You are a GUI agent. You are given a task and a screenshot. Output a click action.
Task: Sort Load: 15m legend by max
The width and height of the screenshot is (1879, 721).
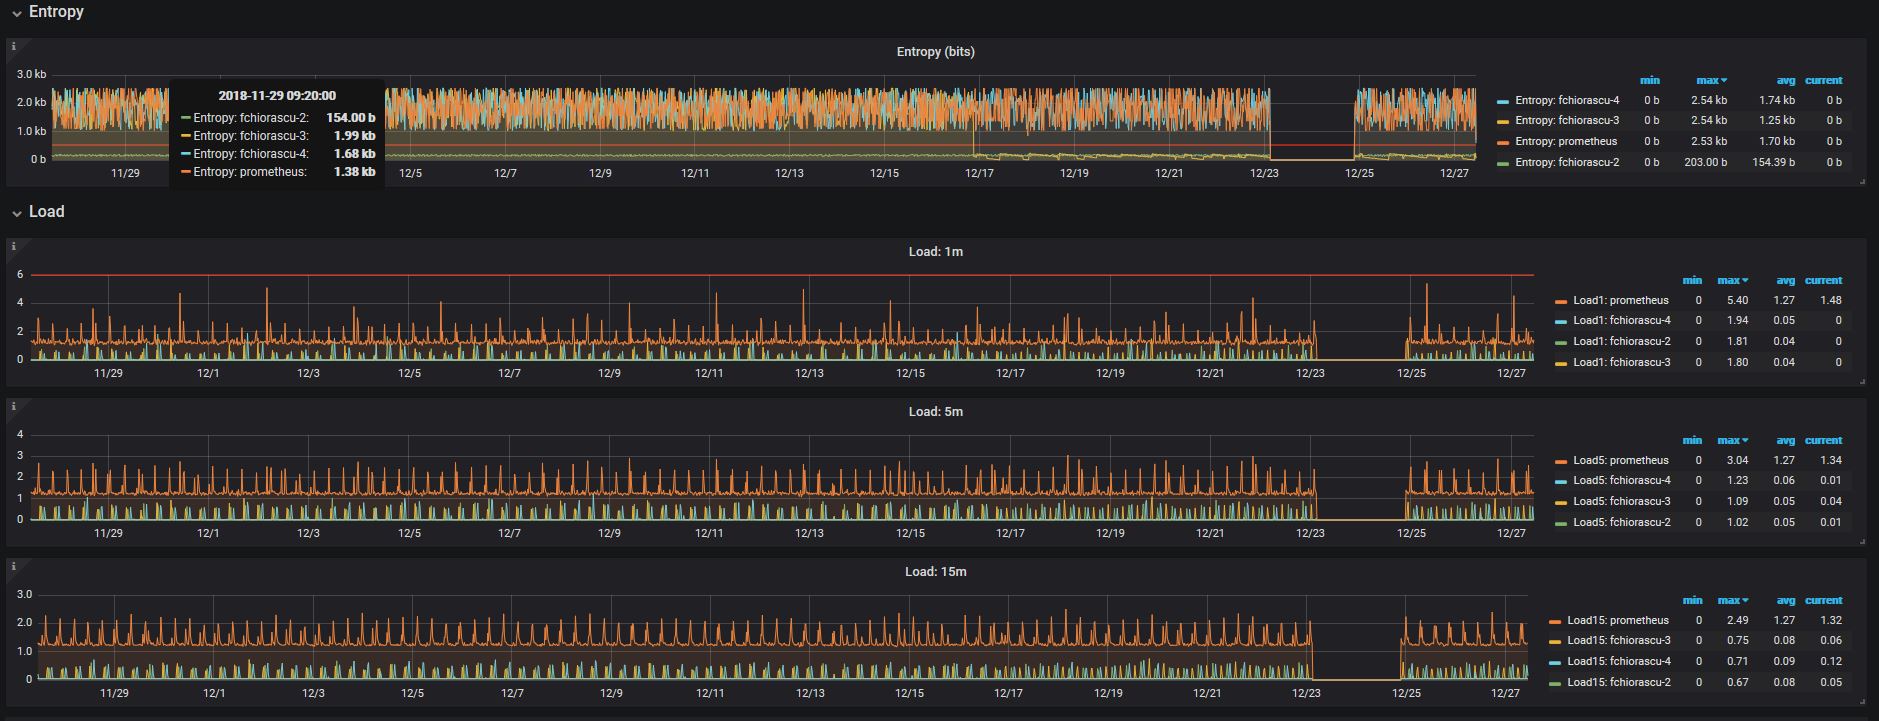point(1732,600)
